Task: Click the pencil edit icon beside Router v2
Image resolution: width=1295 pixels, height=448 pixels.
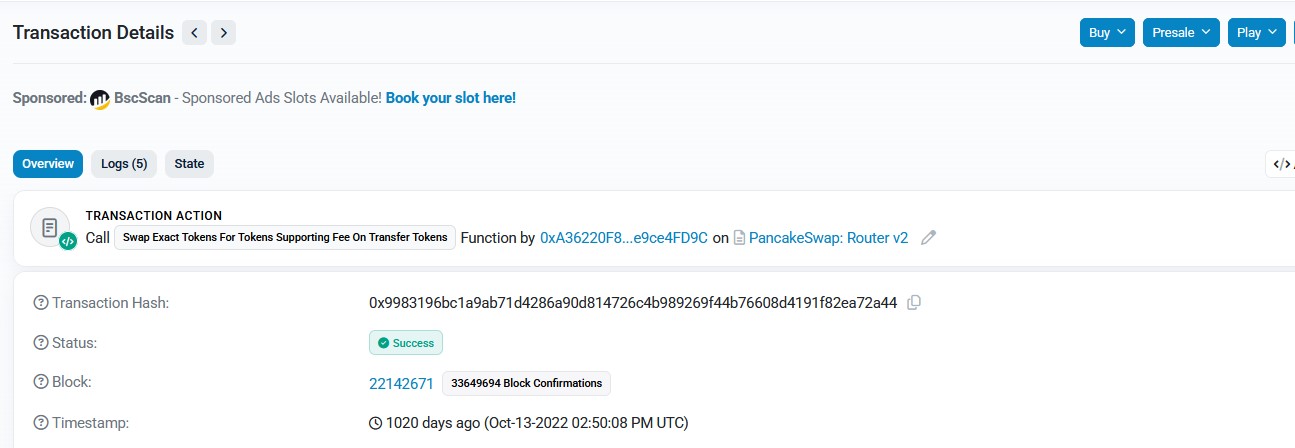Action: (928, 238)
